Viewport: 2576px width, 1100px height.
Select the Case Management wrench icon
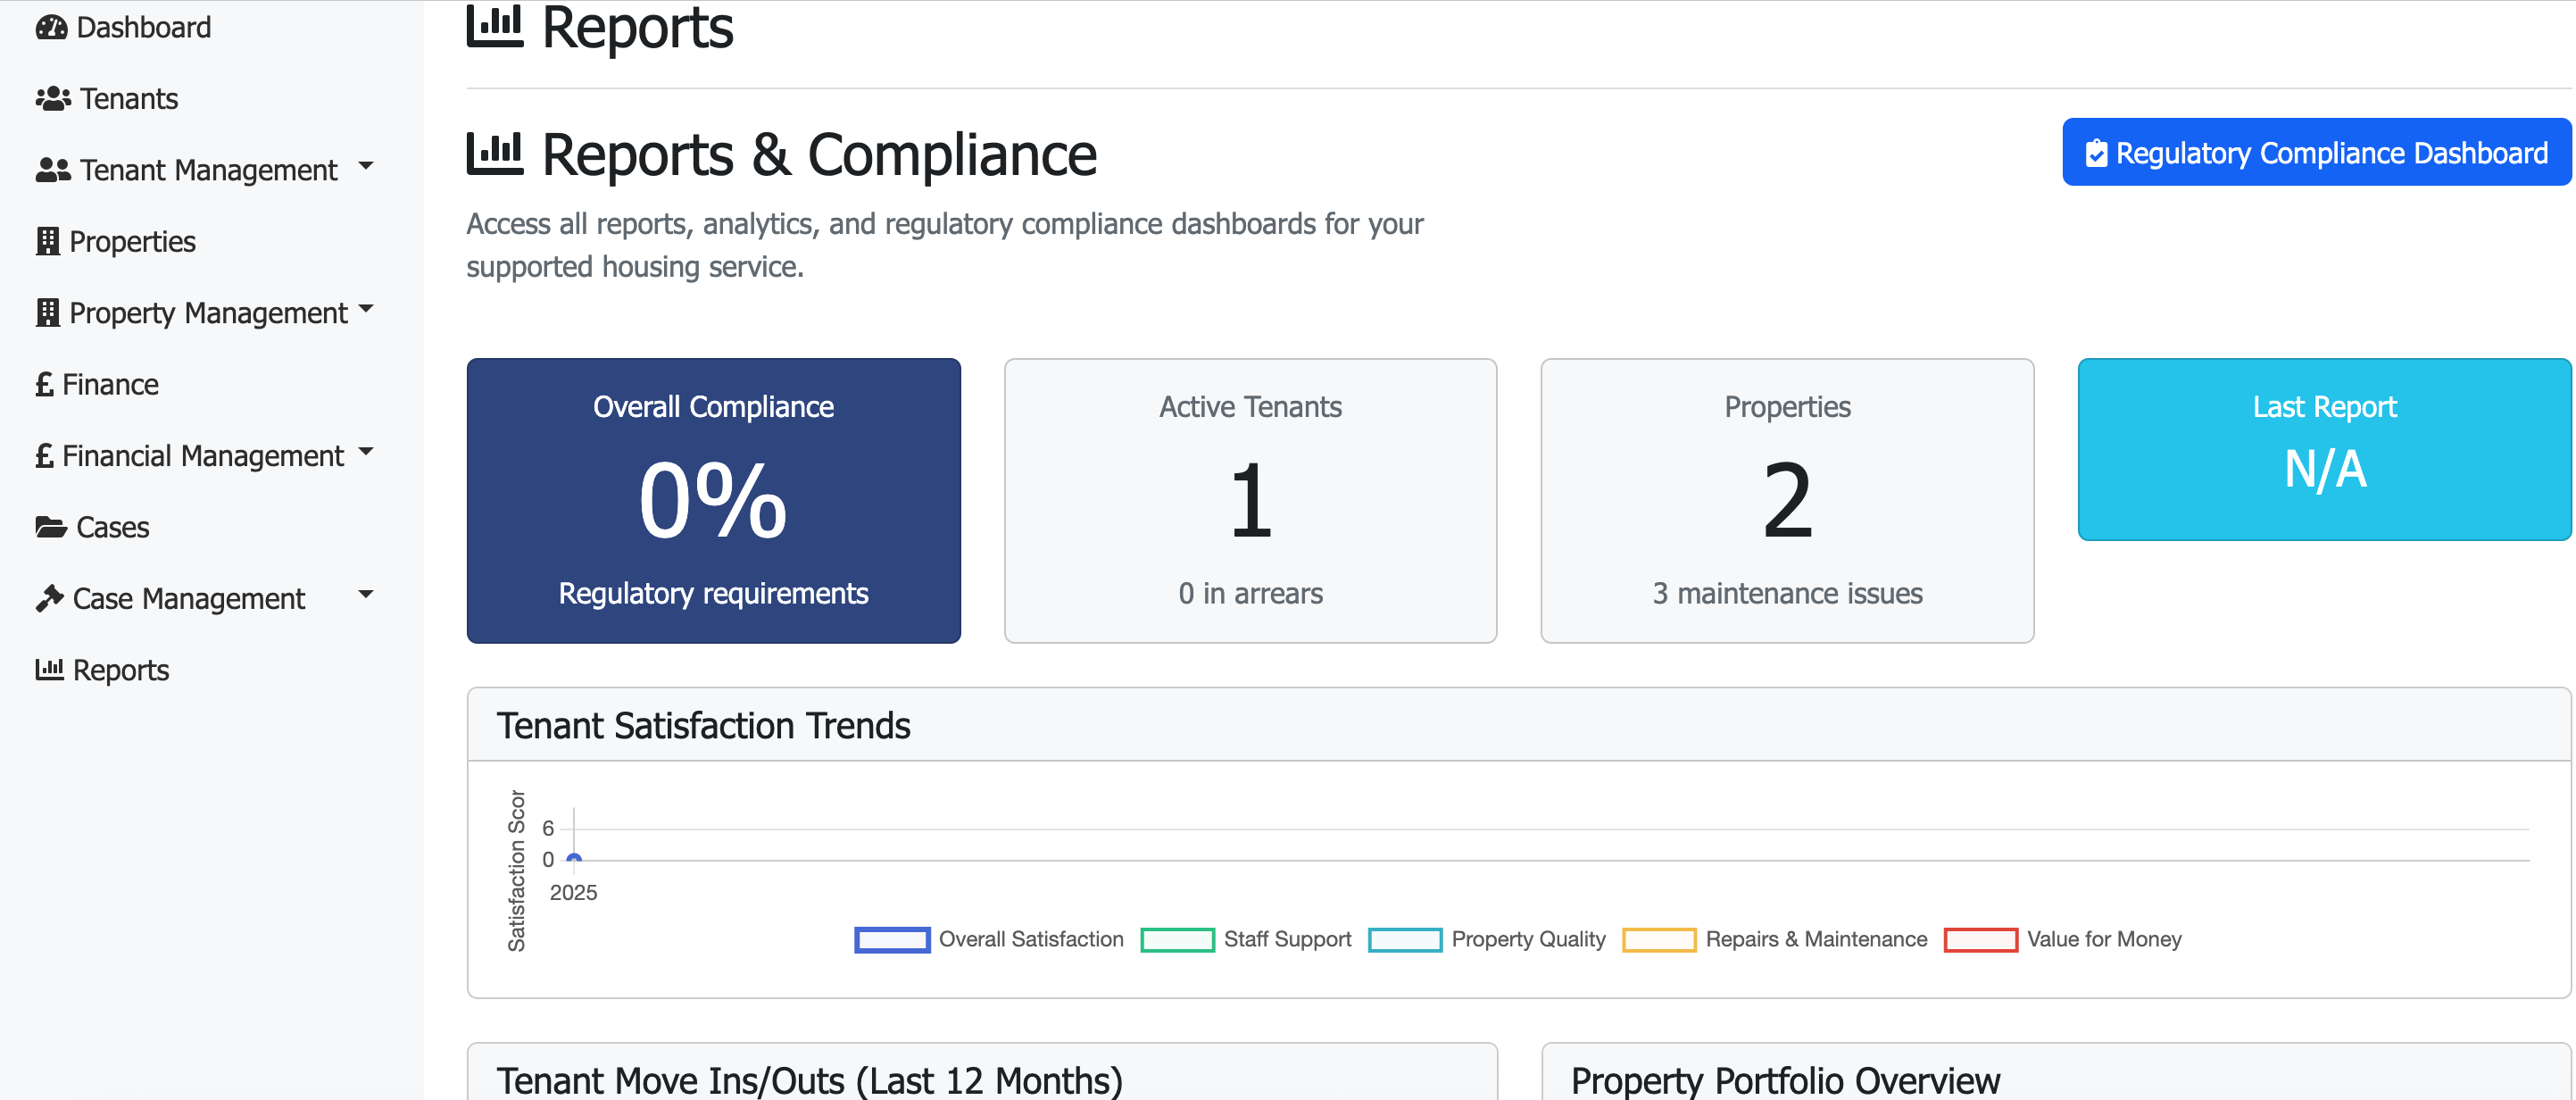point(49,597)
